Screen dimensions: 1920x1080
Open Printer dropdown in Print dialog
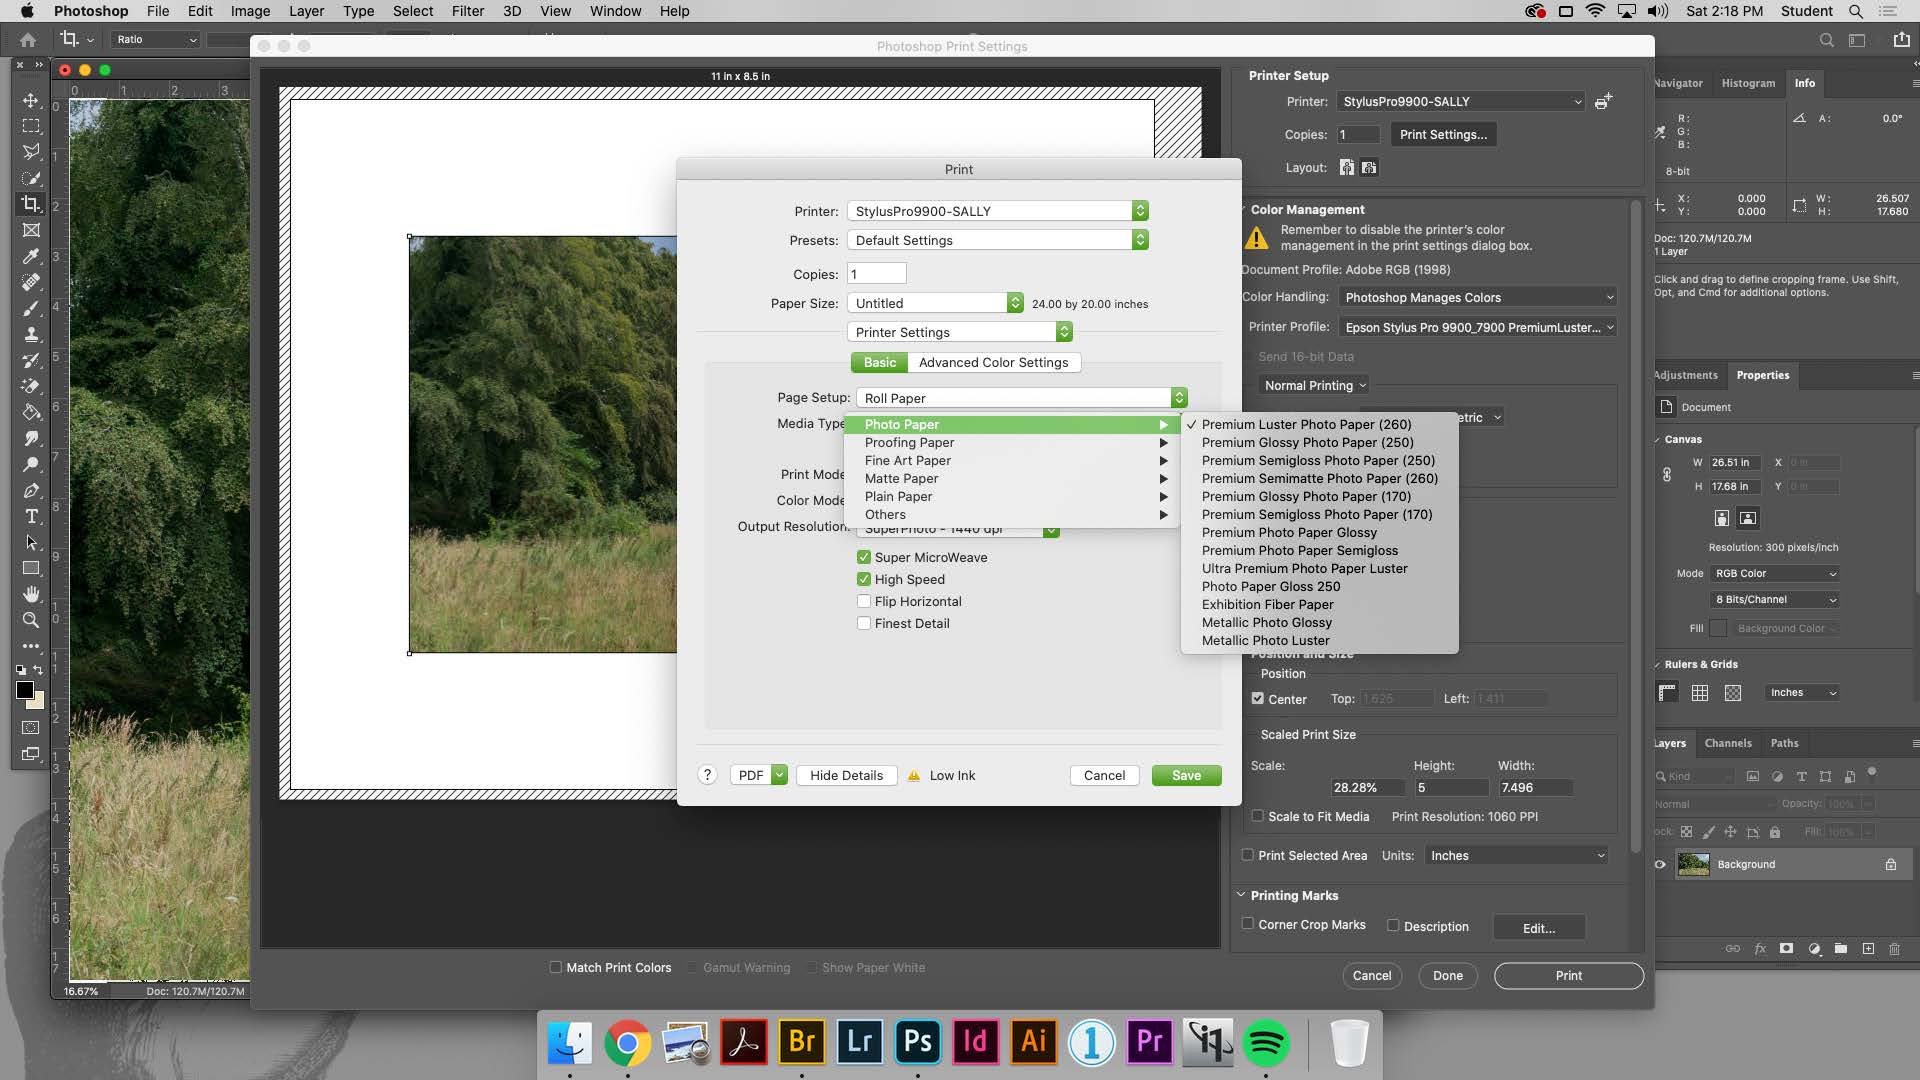pyautogui.click(x=997, y=211)
